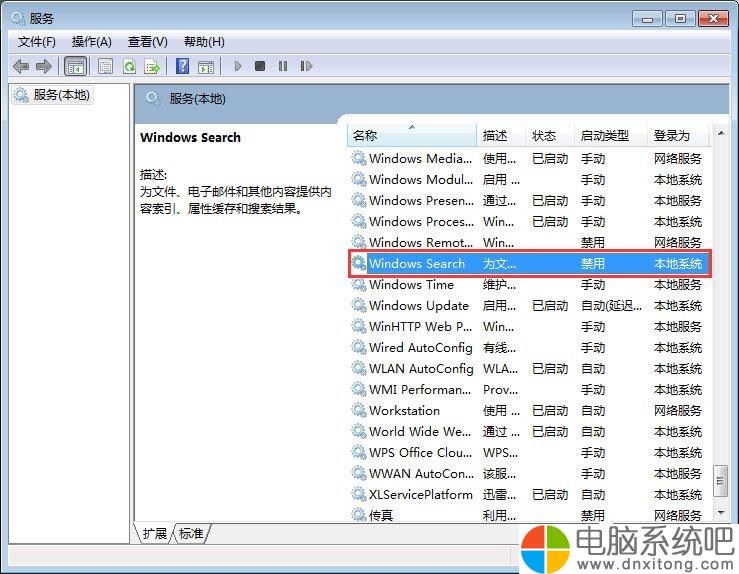This screenshot has width=739, height=574.
Task: Select the WWAN AutoCon... service row
Action: (529, 474)
